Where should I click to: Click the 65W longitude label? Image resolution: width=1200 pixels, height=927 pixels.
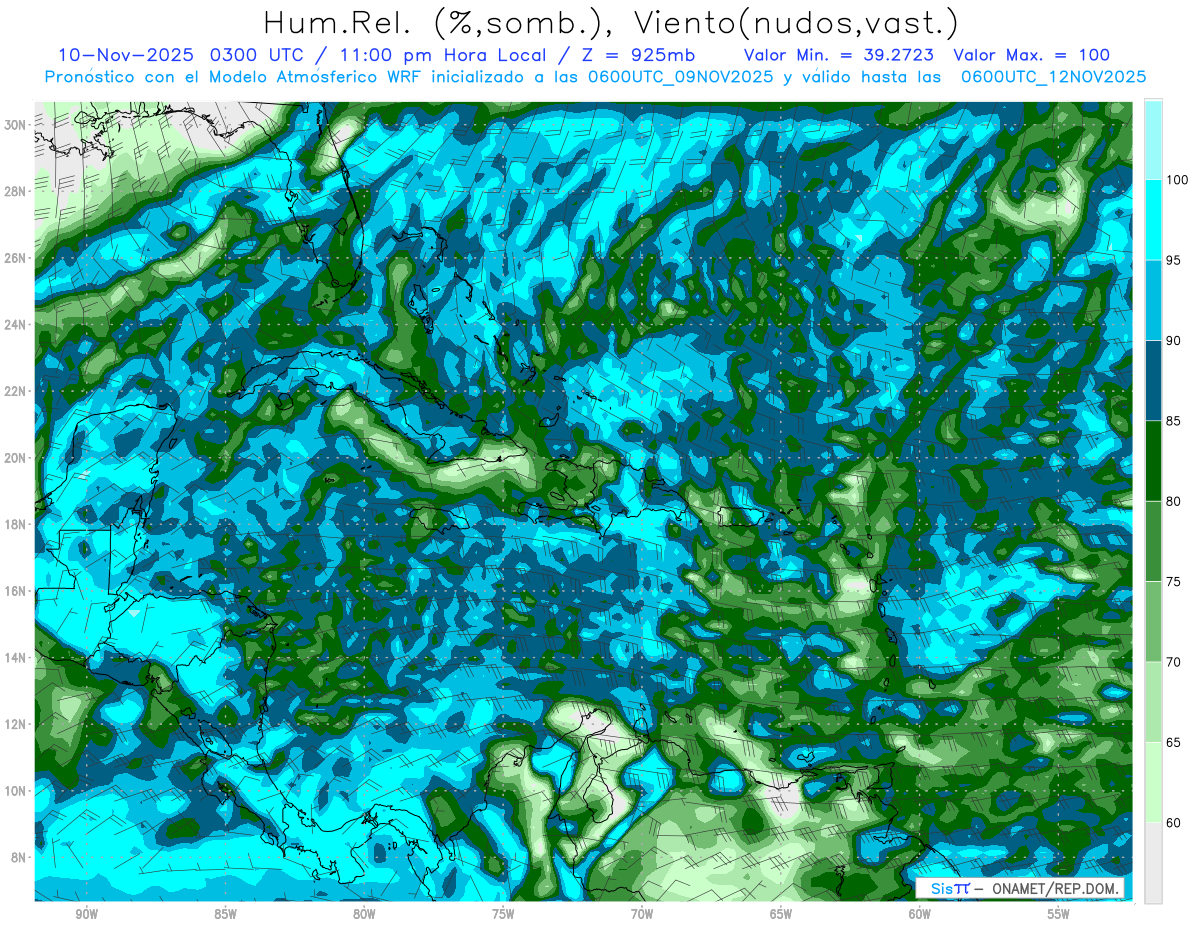[781, 914]
